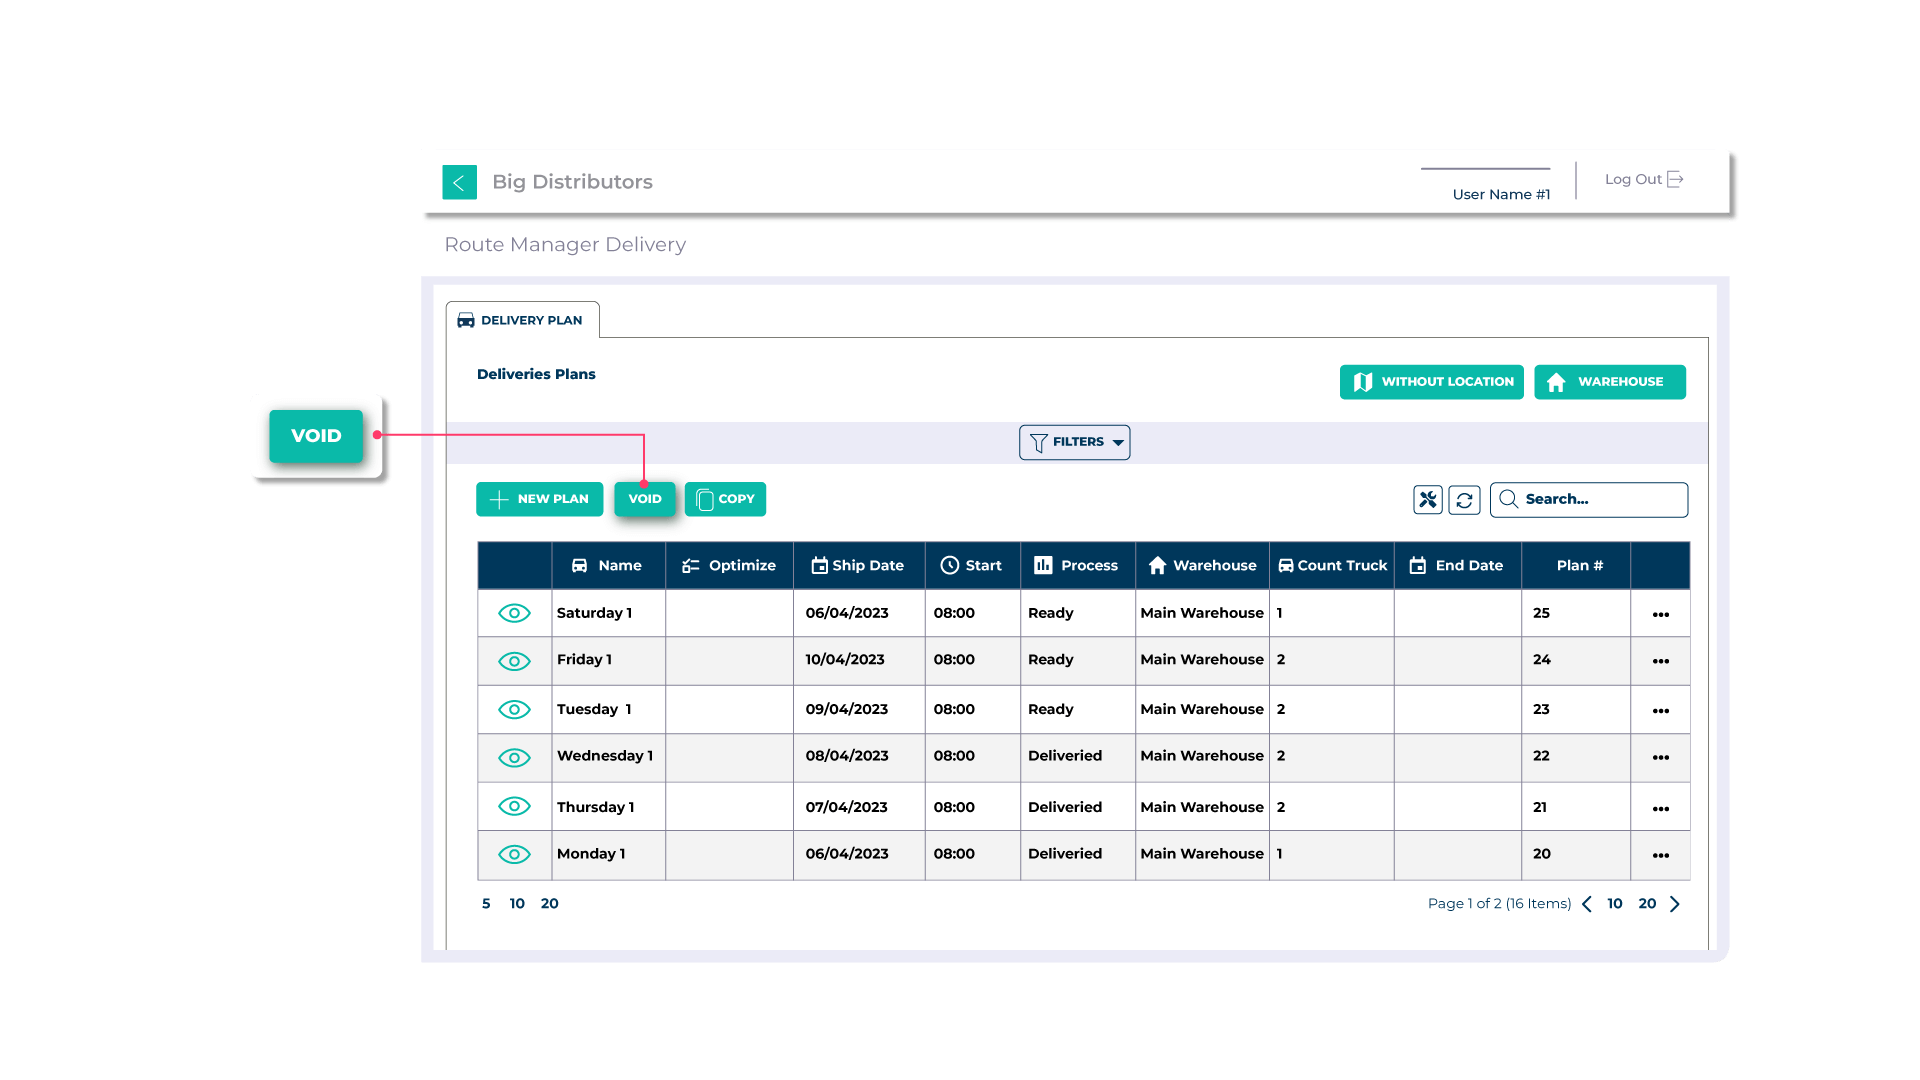Viewport: 1920px width, 1080px height.
Task: Click the Void button in toolbar
Action: point(645,499)
